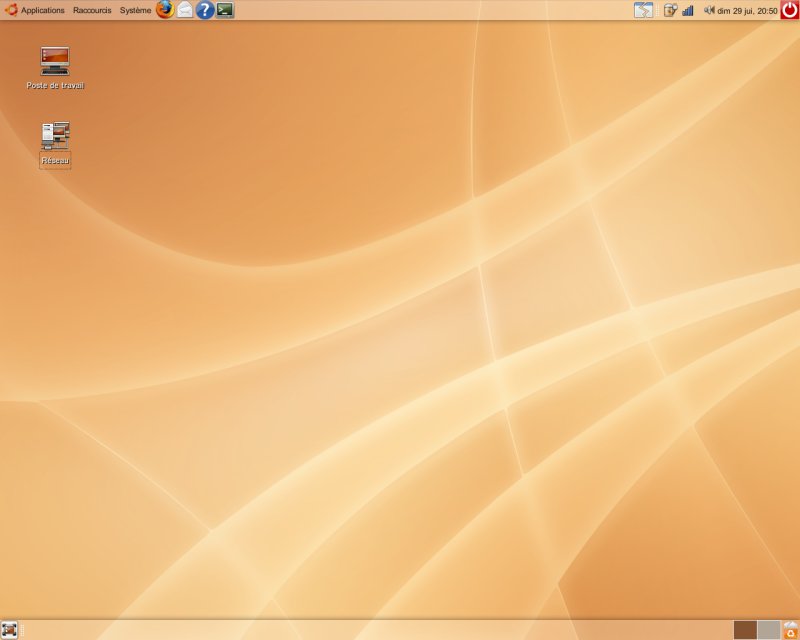
Task: Click the network signal strength icon
Action: pos(688,10)
